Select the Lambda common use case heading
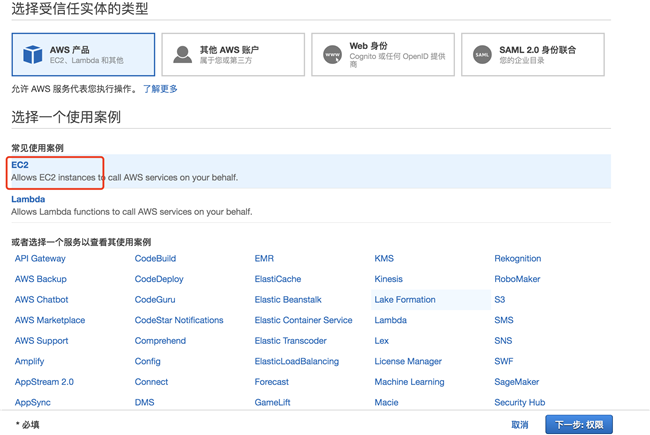Viewport: 650px width, 435px height. coord(28,199)
